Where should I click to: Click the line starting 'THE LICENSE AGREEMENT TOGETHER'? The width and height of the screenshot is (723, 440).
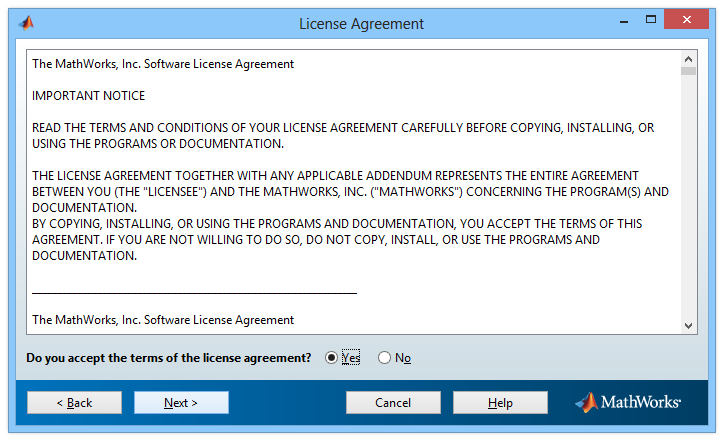click(335, 176)
